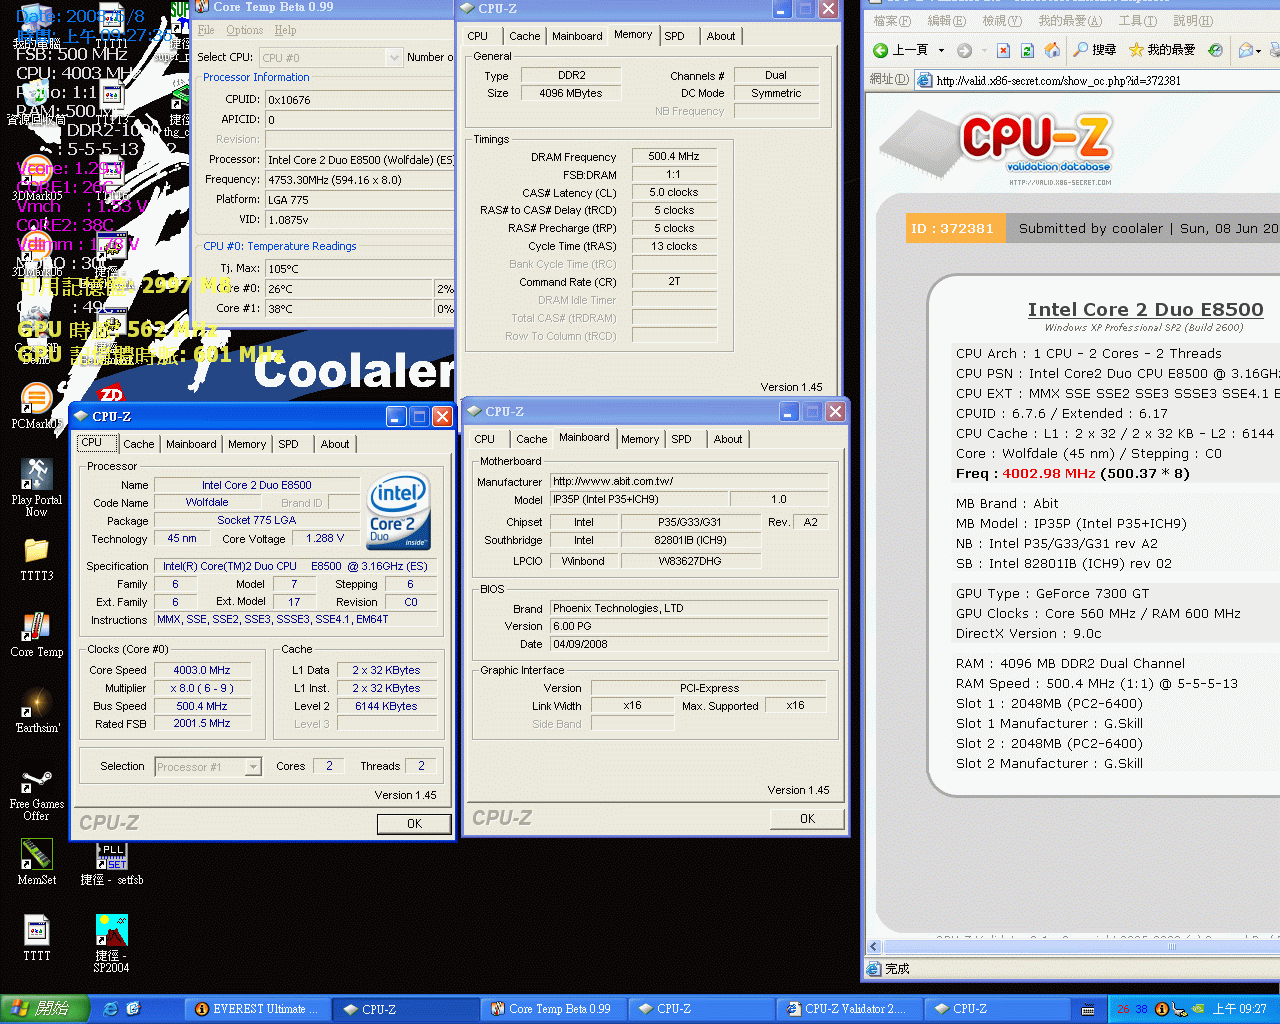Viewport: 1280px width, 1024px height.
Task: Click the DRAM Frequency 500.4 MHz value
Action: point(674,156)
